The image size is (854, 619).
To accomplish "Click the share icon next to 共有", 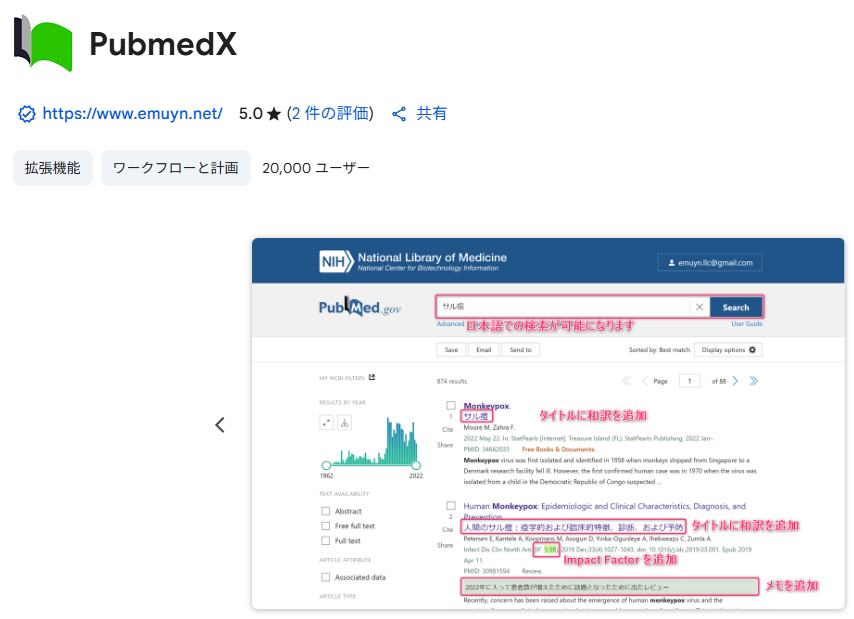I will coord(399,114).
